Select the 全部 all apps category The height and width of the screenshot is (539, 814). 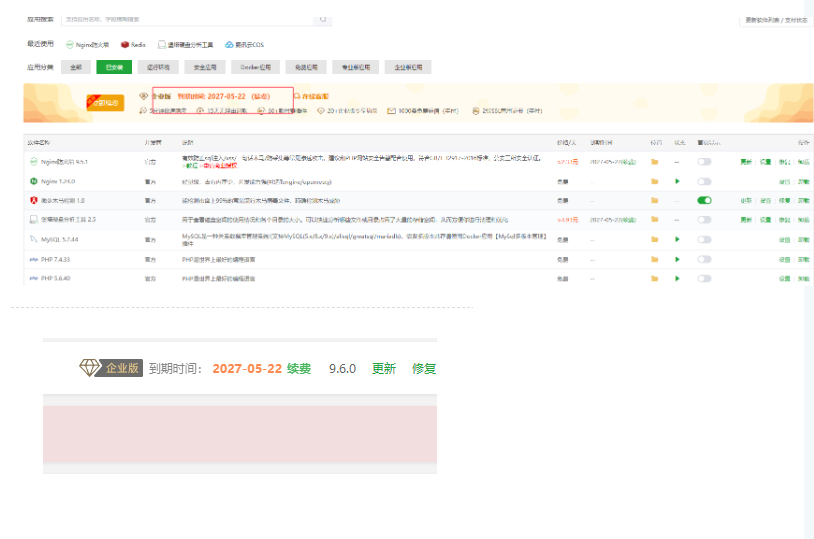[x=76, y=67]
